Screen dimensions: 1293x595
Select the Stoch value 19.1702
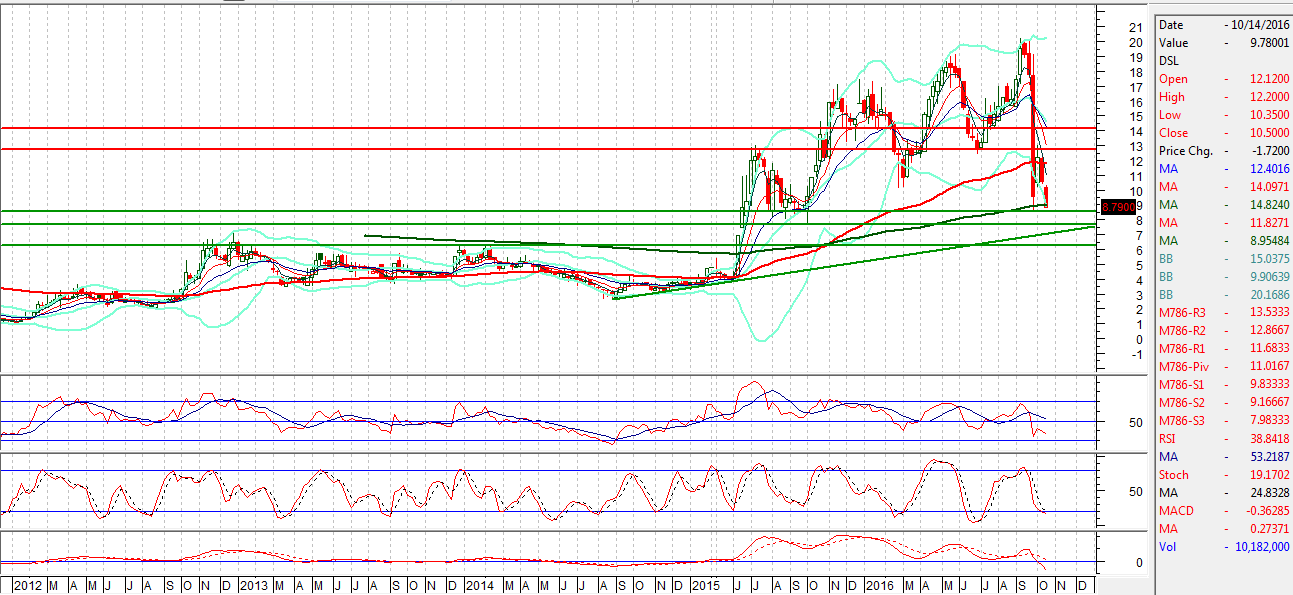pos(1268,475)
